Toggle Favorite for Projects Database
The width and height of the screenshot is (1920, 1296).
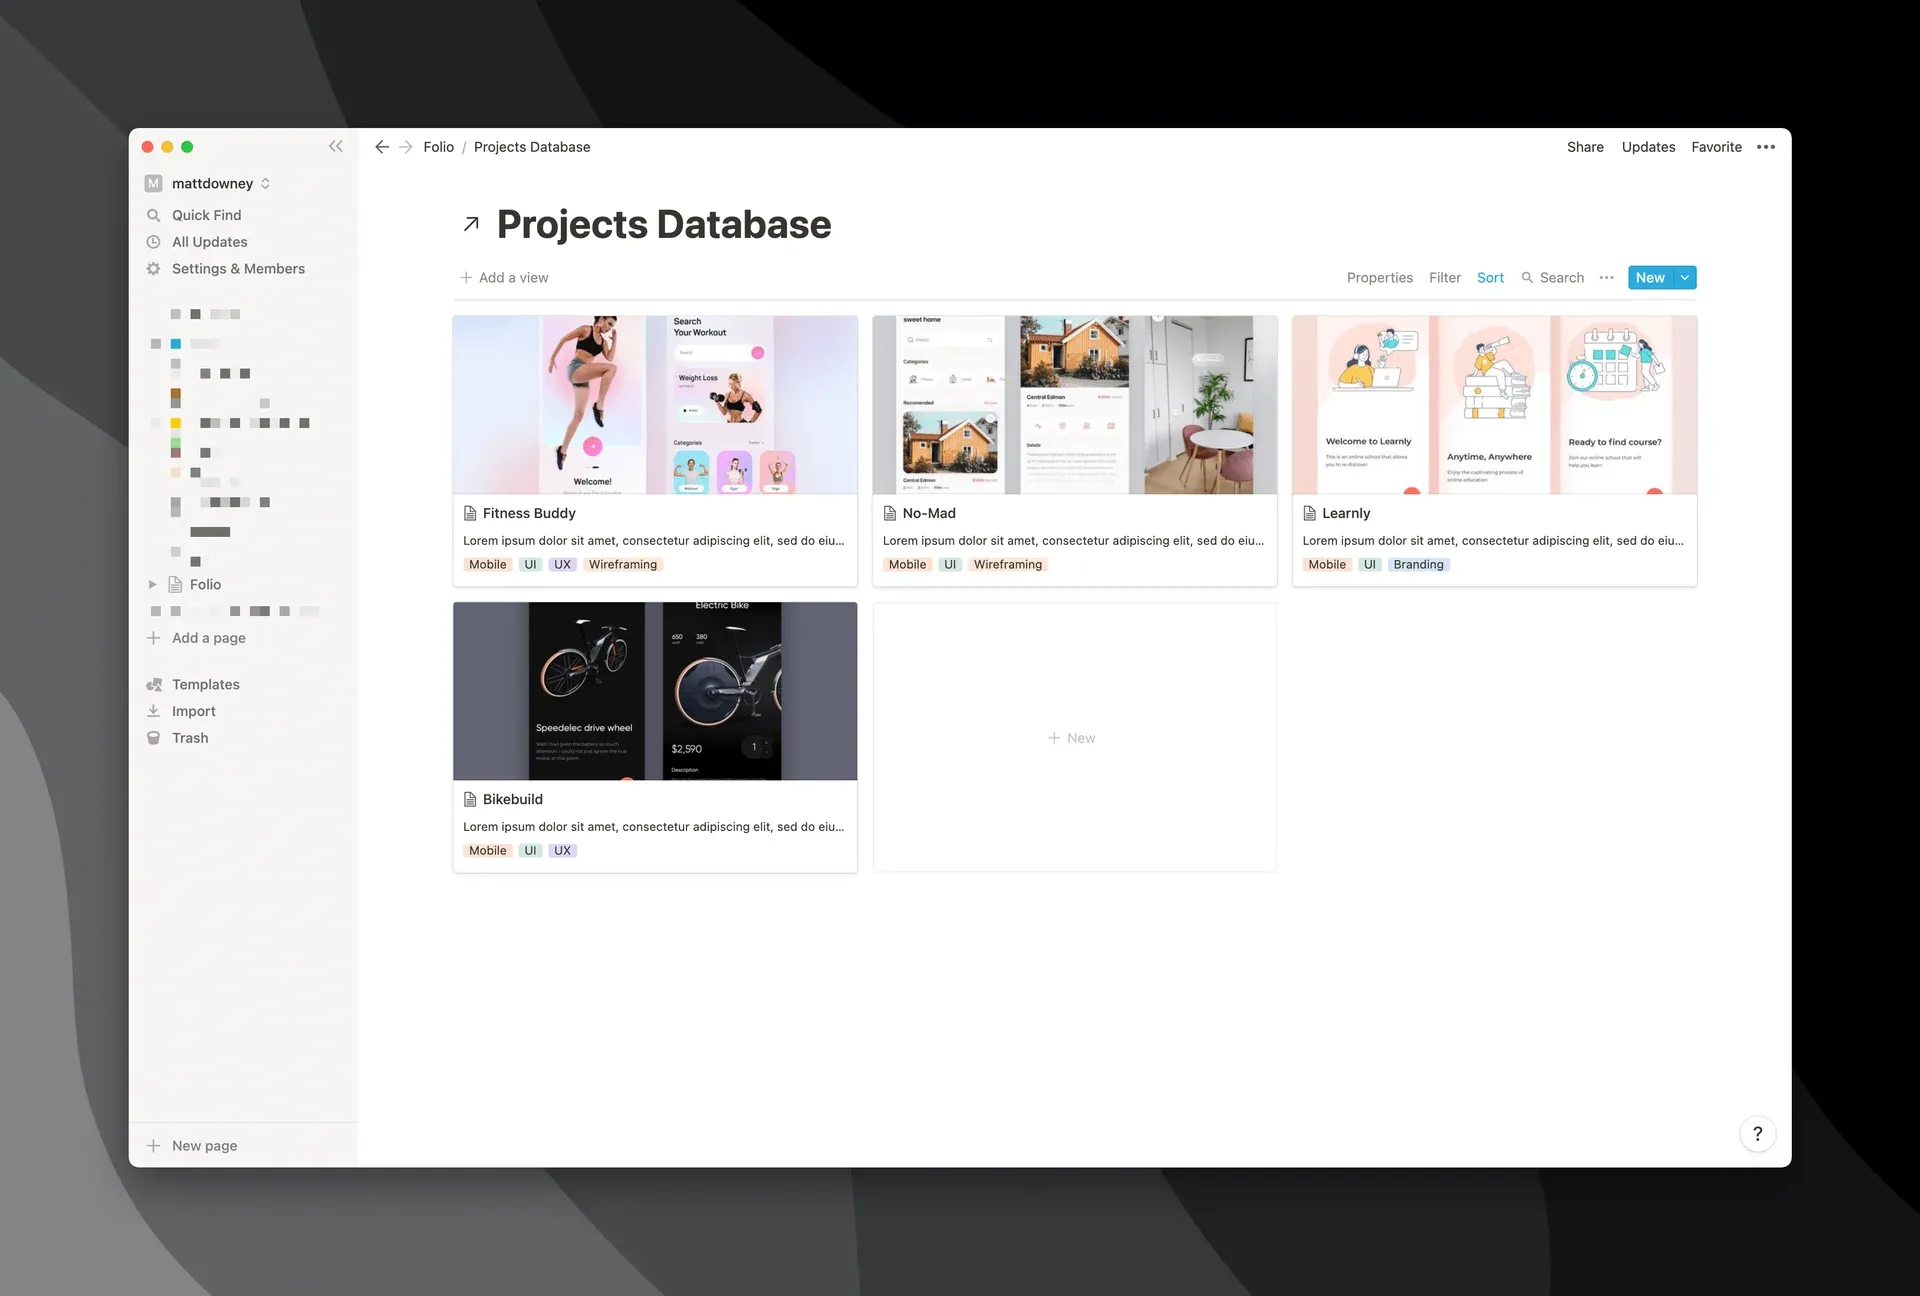[1716, 147]
